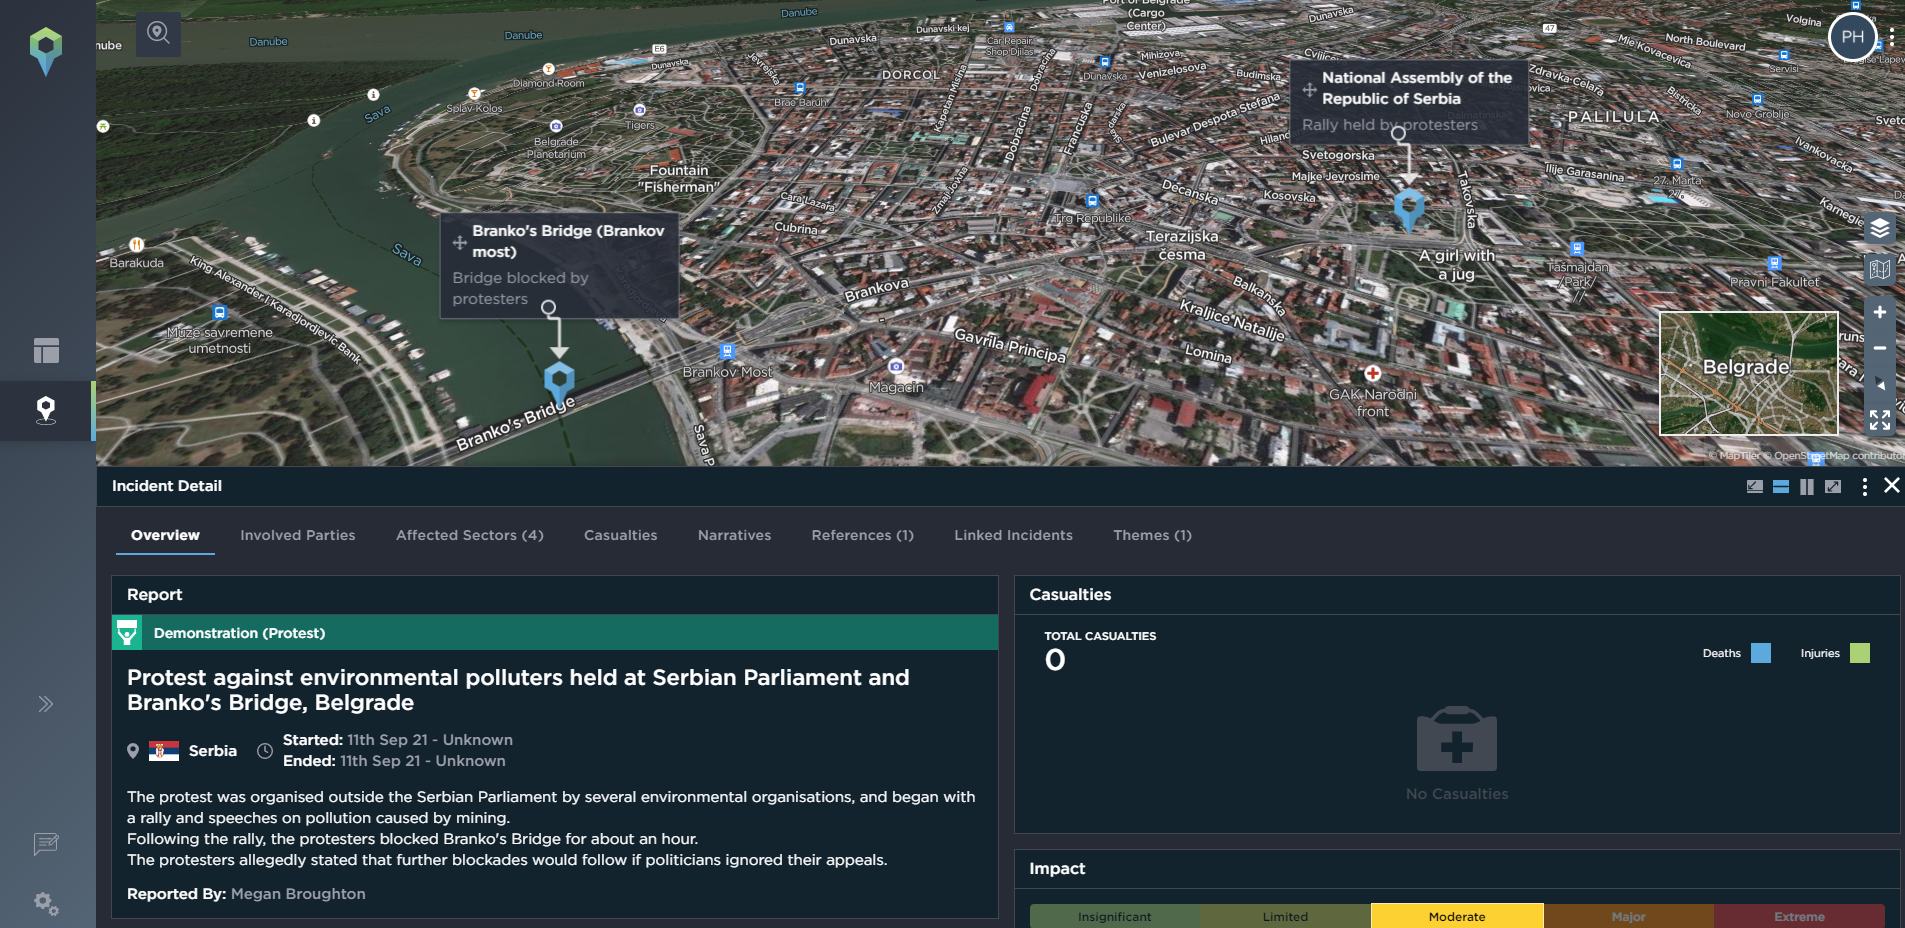Open the settings gears in the sidebar
The image size is (1905, 928).
click(x=46, y=904)
